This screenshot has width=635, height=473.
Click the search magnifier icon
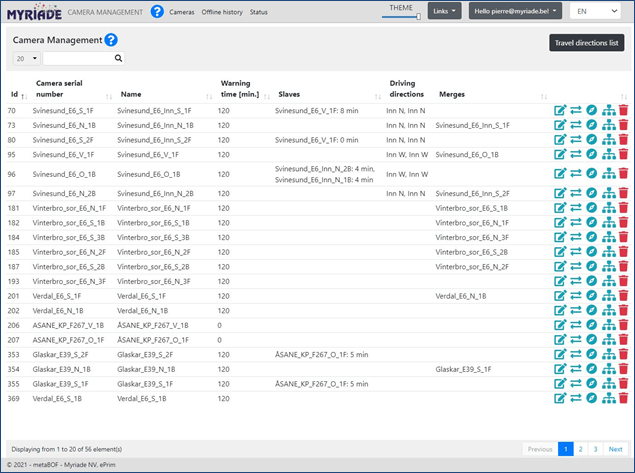119,59
